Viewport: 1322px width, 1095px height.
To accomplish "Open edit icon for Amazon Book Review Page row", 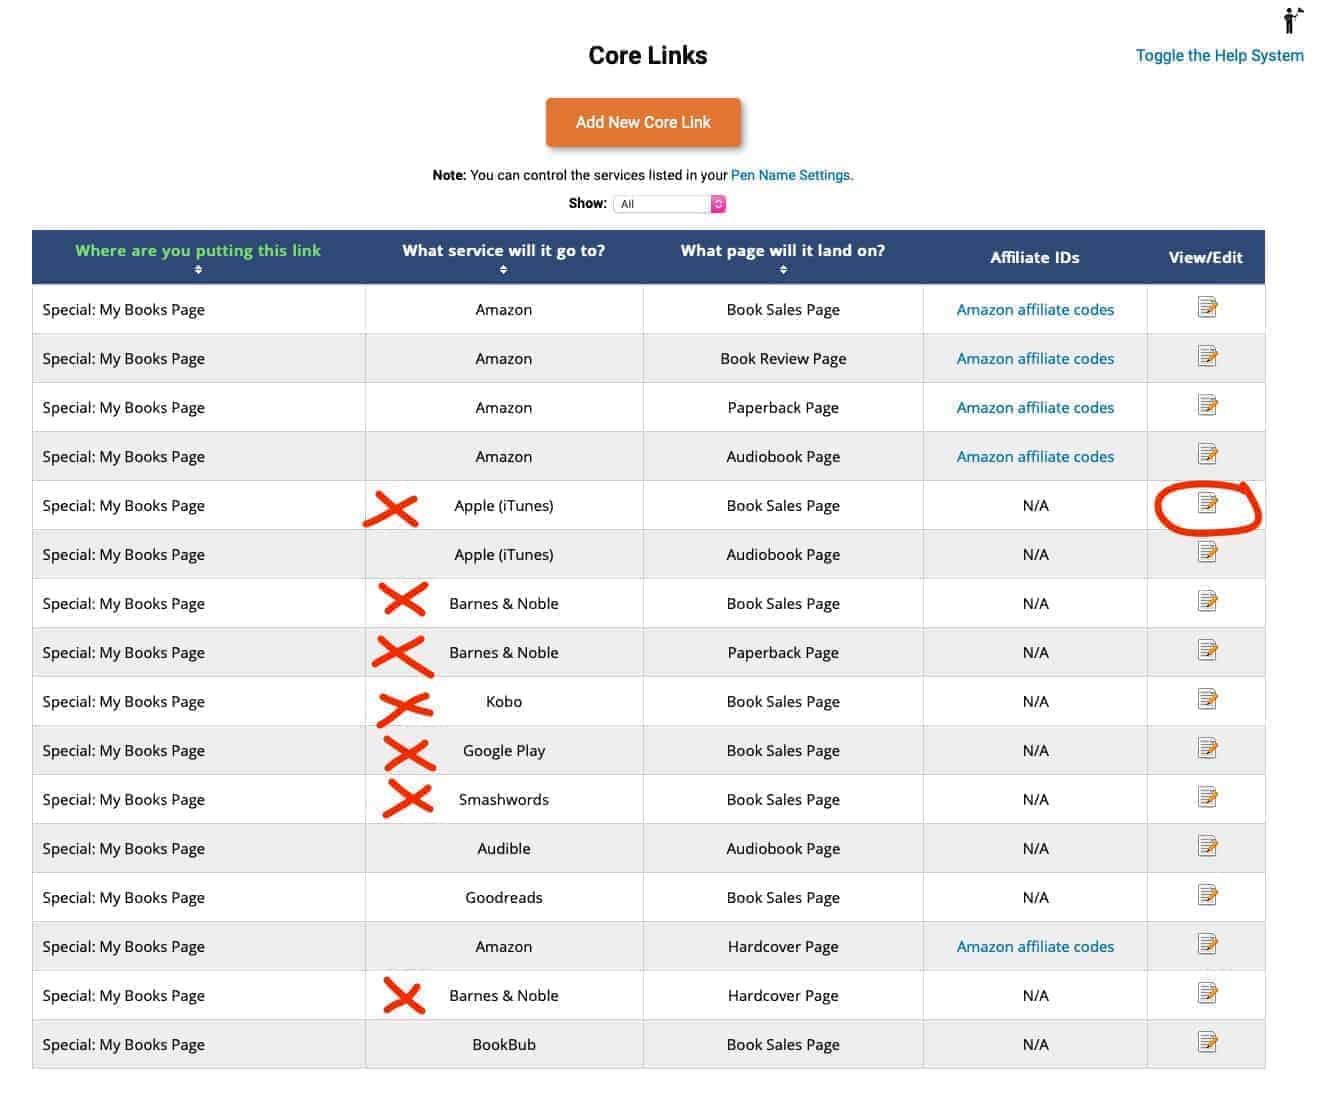I will click(1207, 356).
